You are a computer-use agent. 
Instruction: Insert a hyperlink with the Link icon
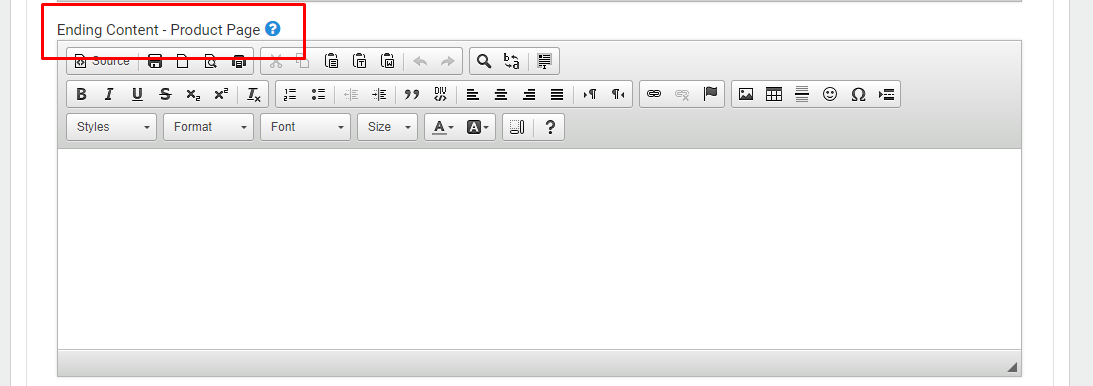[654, 94]
